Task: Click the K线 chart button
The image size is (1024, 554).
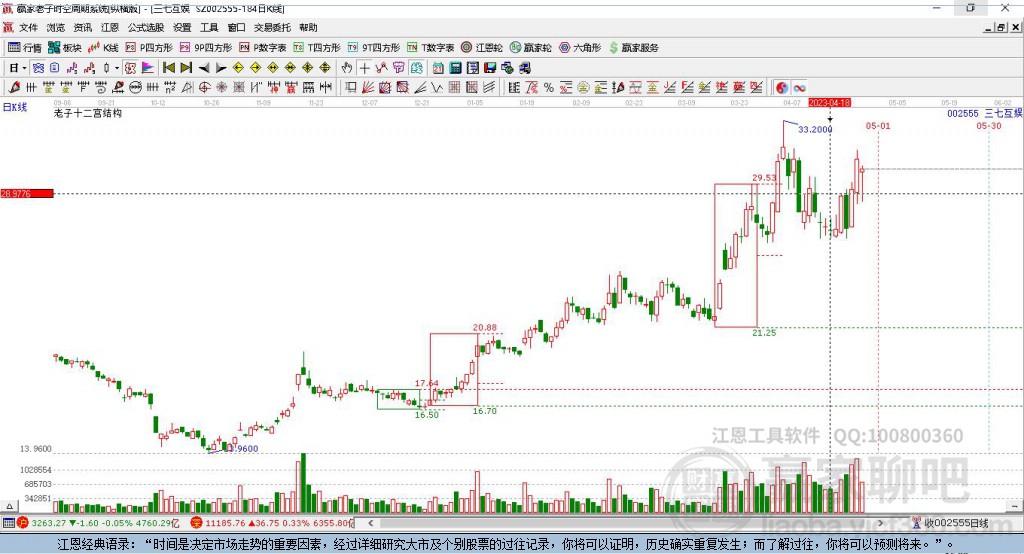Action: coord(103,48)
